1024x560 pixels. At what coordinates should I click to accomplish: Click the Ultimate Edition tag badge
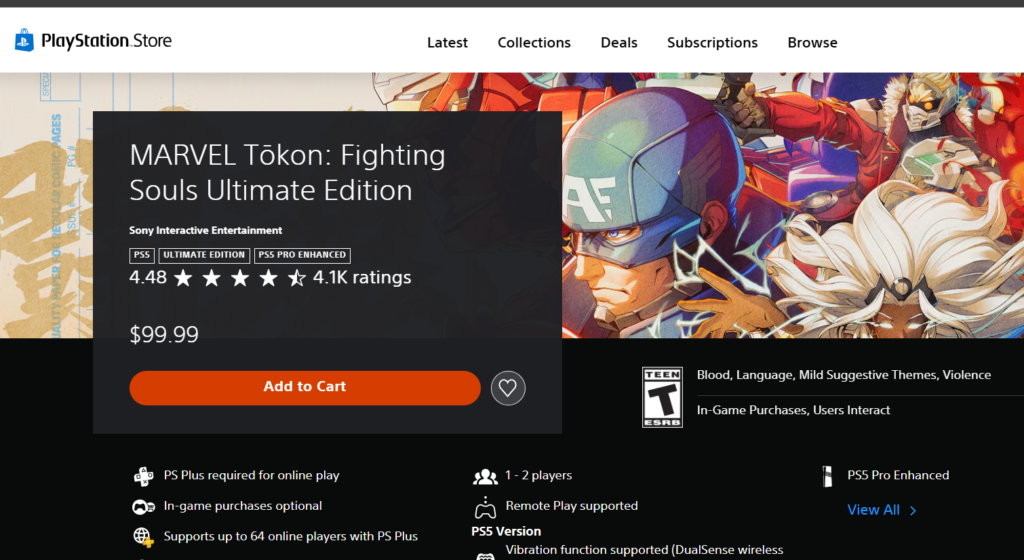coord(204,255)
